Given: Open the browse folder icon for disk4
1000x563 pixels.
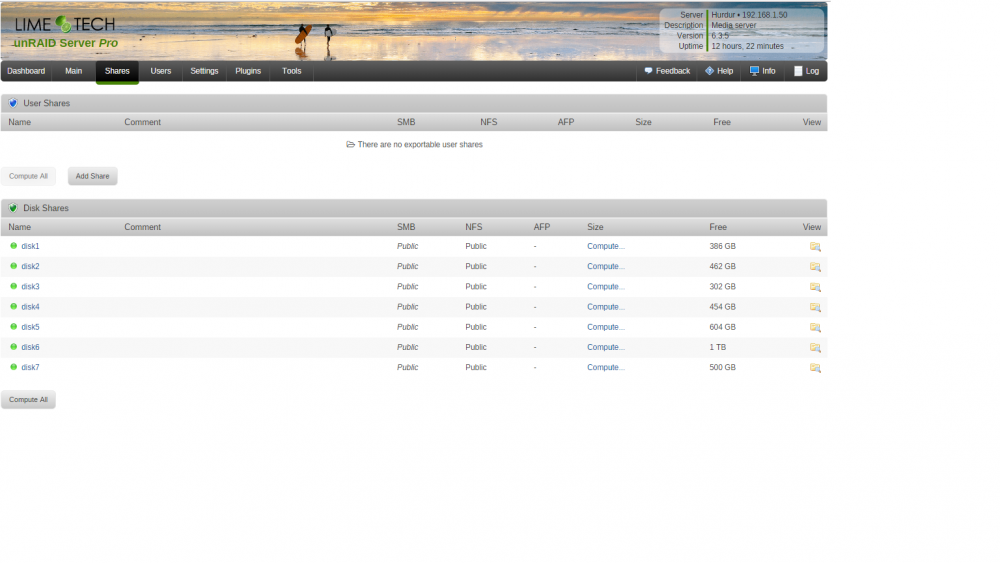Looking at the screenshot, I should coord(815,307).
